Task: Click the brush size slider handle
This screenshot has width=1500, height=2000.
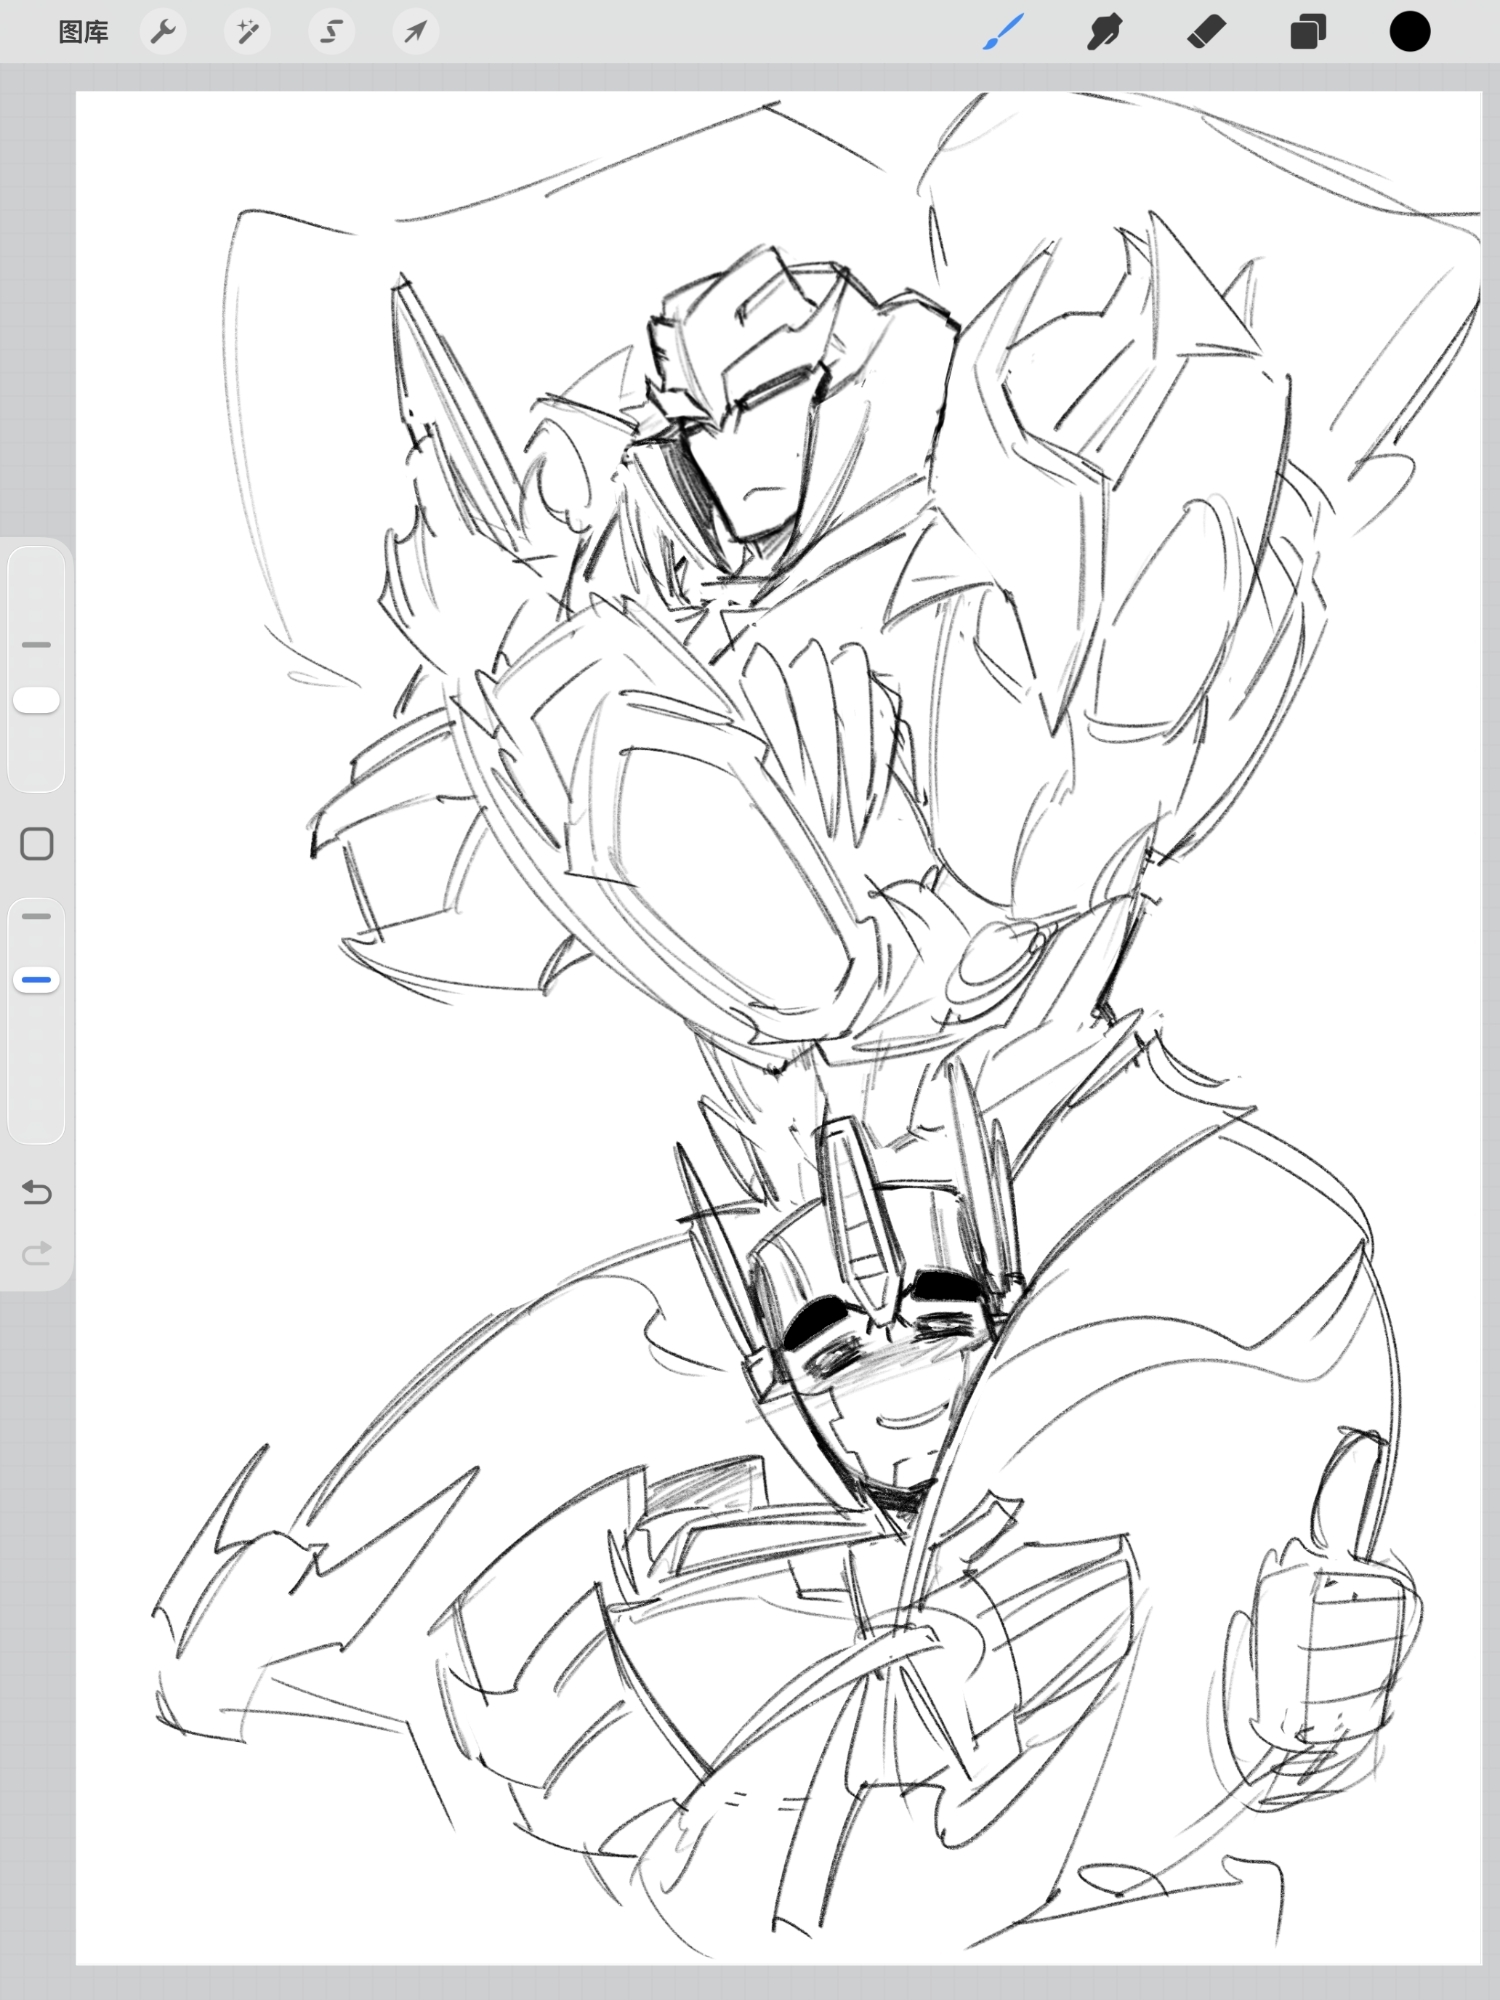Action: pyautogui.click(x=37, y=700)
